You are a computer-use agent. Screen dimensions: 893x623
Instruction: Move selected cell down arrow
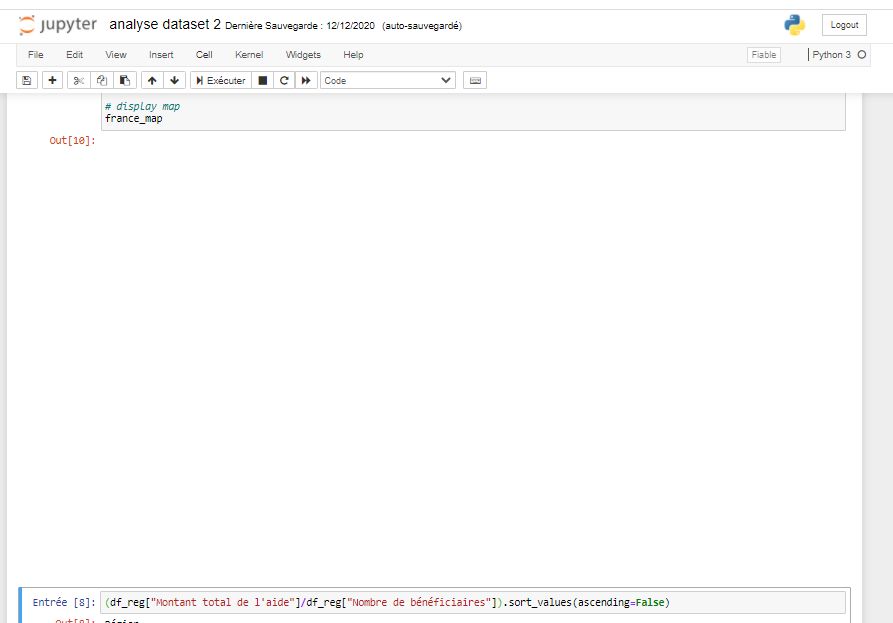click(174, 80)
